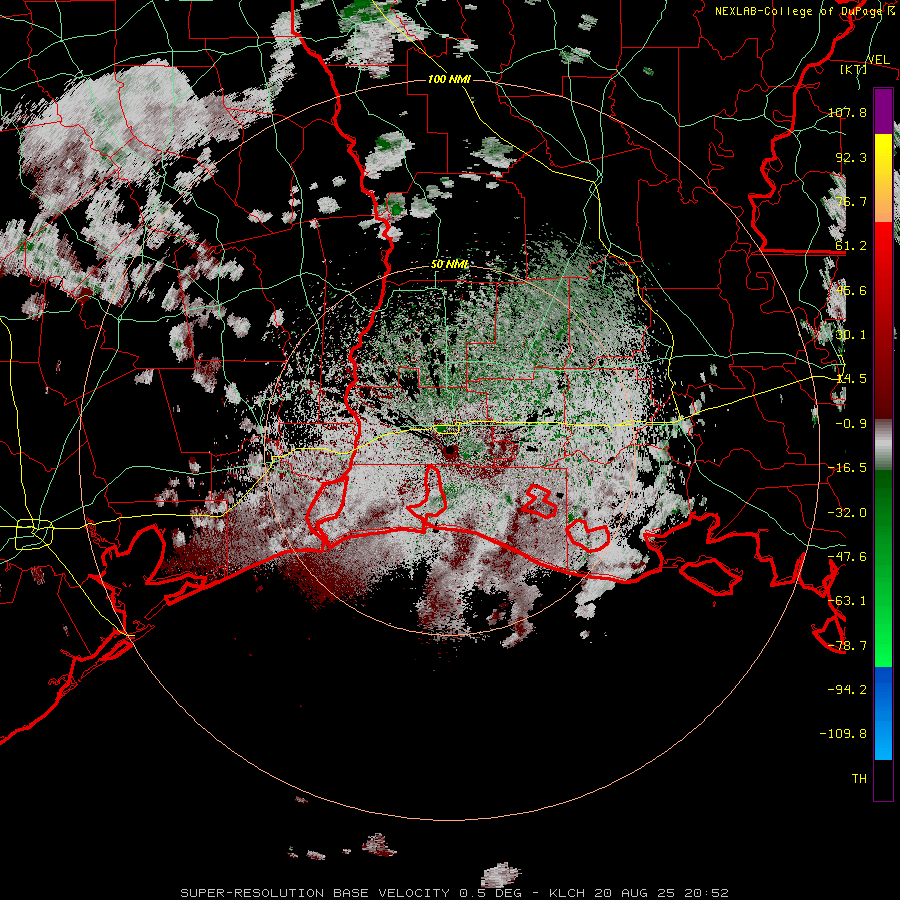Click the VEL legend title

[x=878, y=60]
